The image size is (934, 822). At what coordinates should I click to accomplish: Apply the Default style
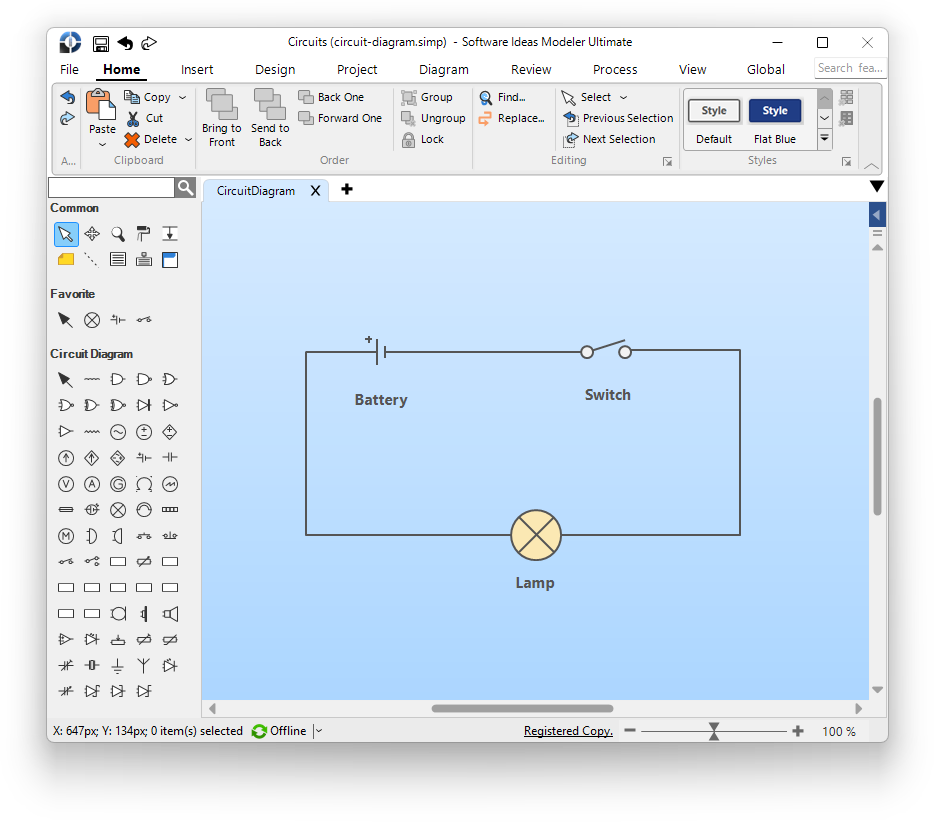pyautogui.click(x=714, y=118)
